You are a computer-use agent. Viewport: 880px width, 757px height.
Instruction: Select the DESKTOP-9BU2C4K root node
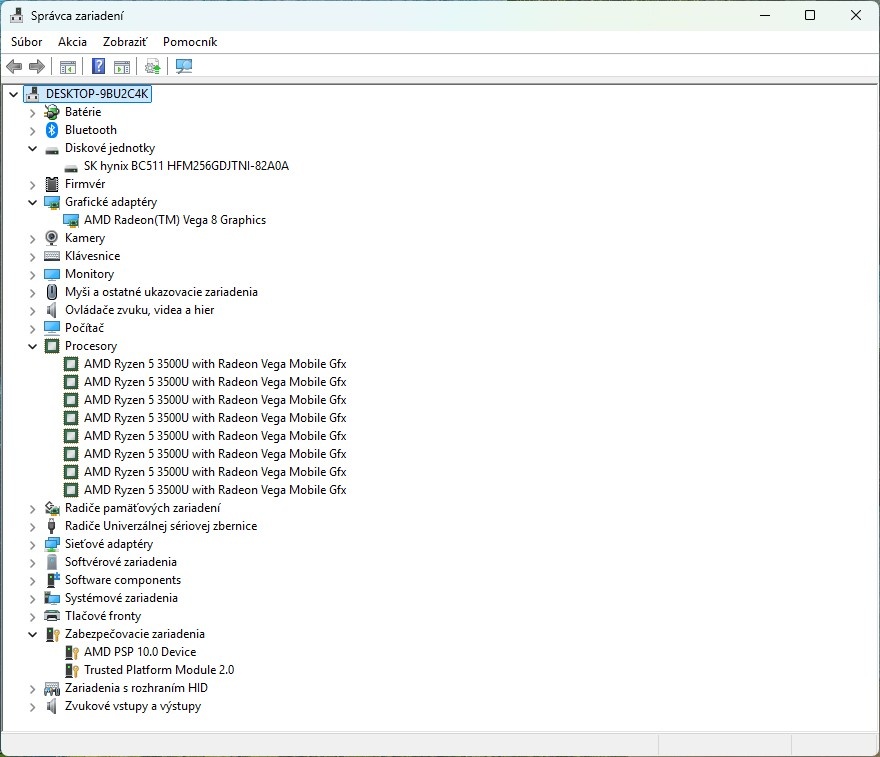tap(96, 94)
